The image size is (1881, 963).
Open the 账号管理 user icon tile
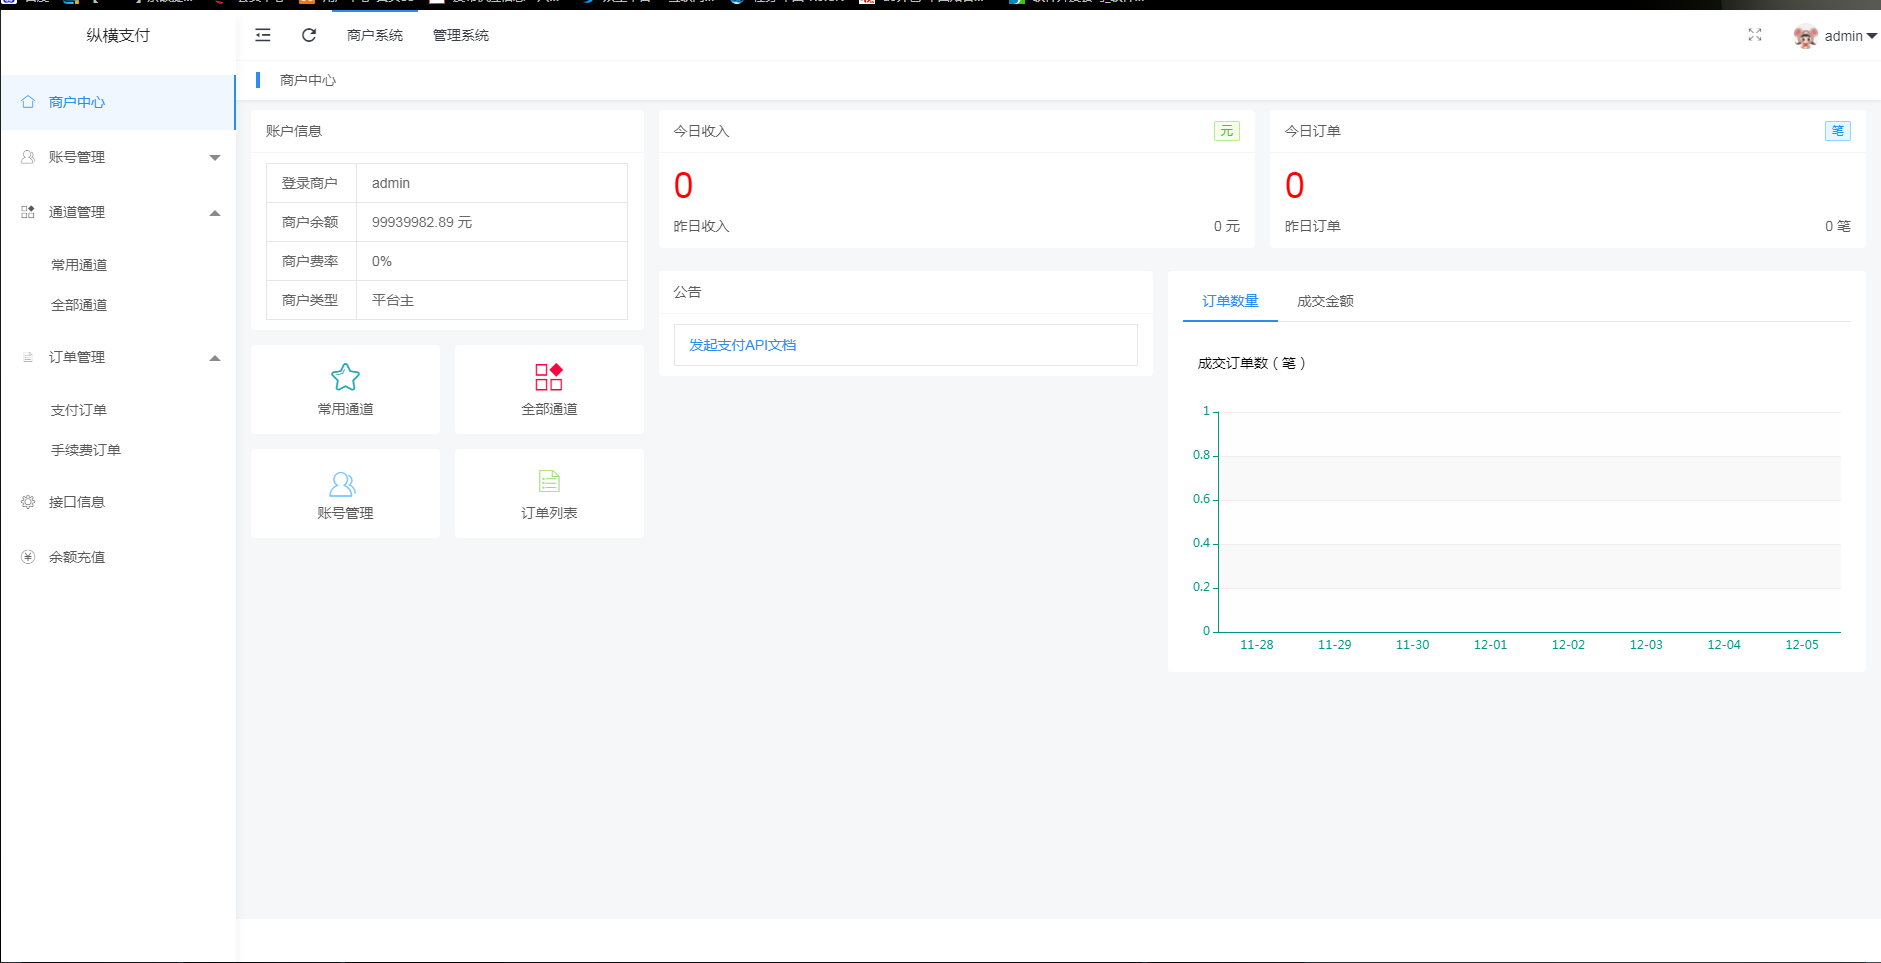[x=342, y=484]
